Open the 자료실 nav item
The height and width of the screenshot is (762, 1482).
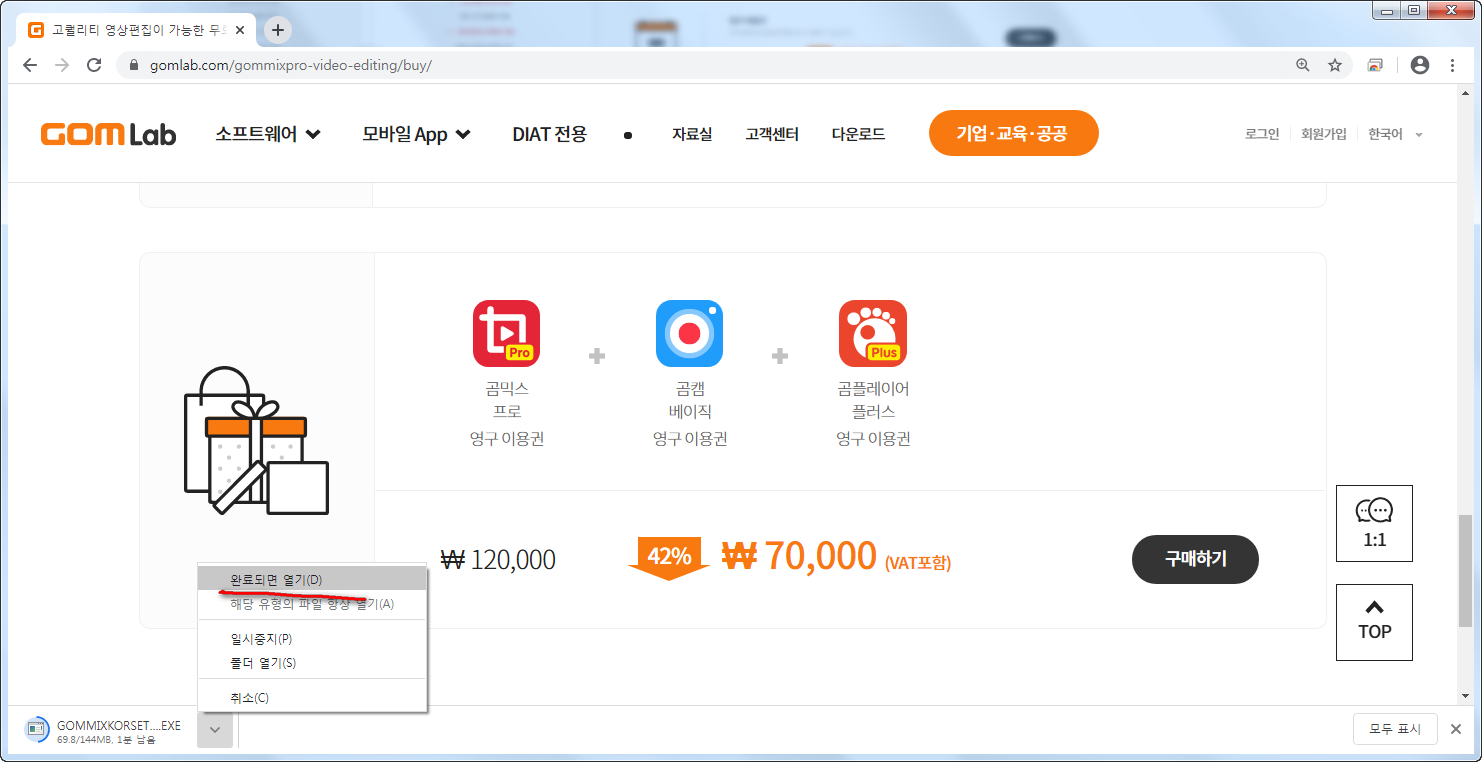pos(692,134)
